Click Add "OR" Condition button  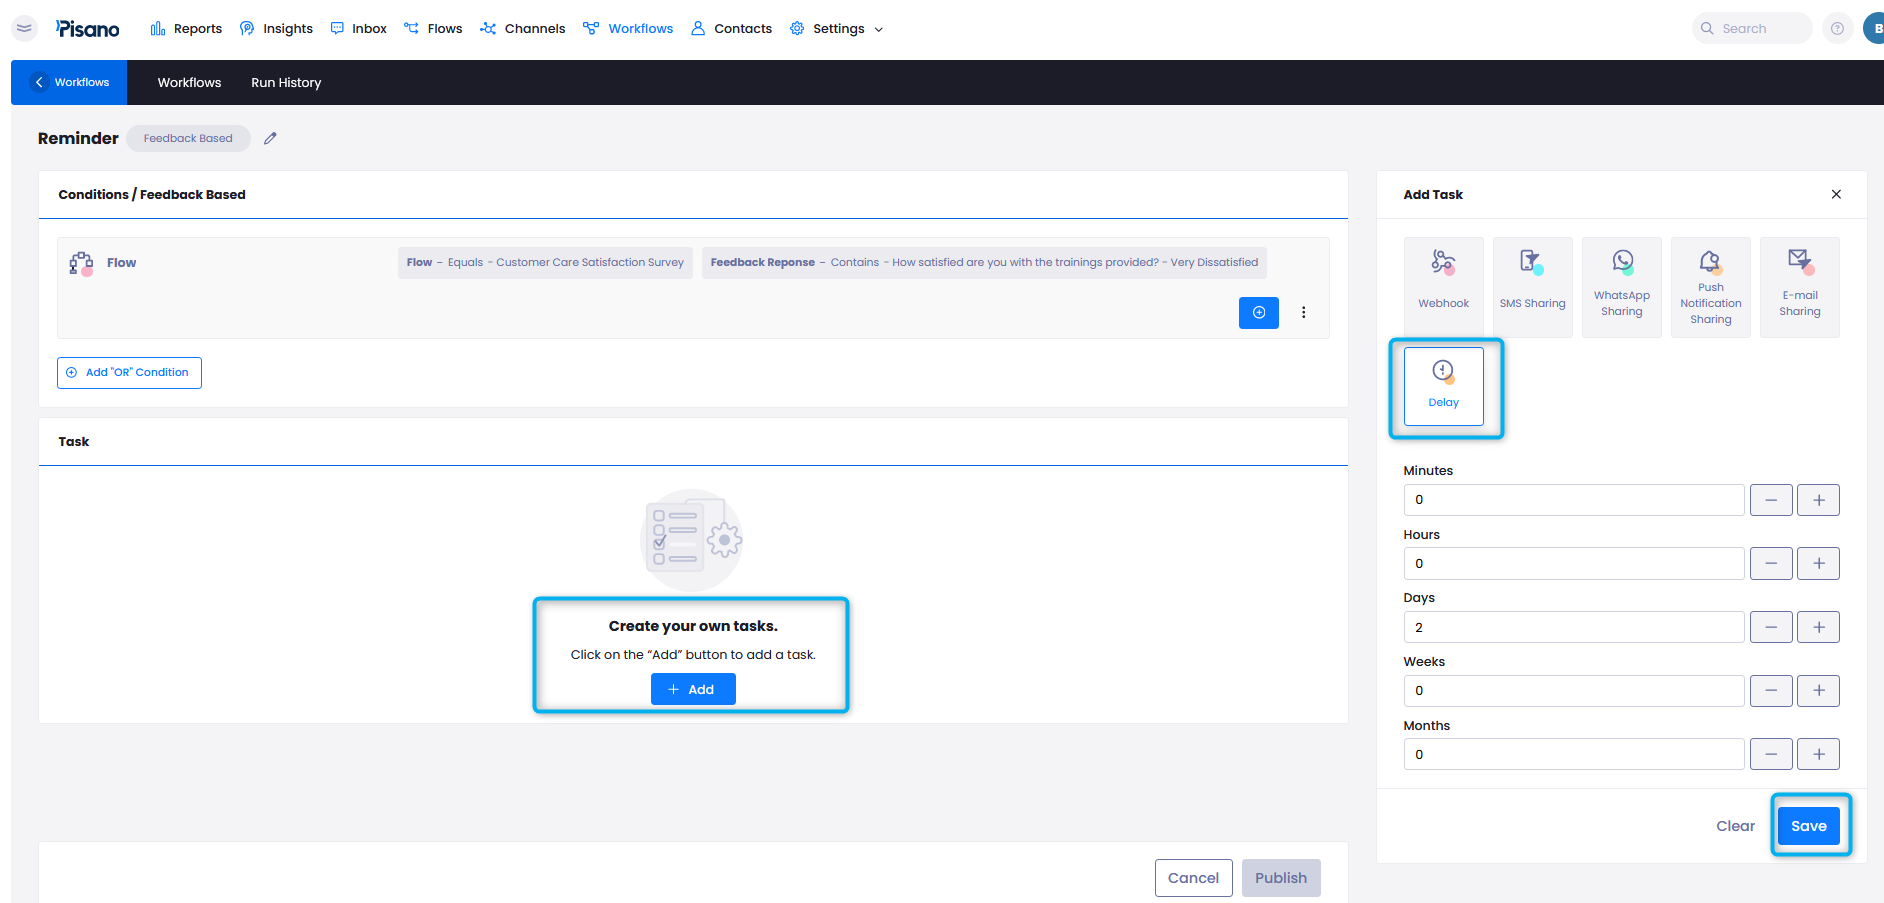point(129,373)
